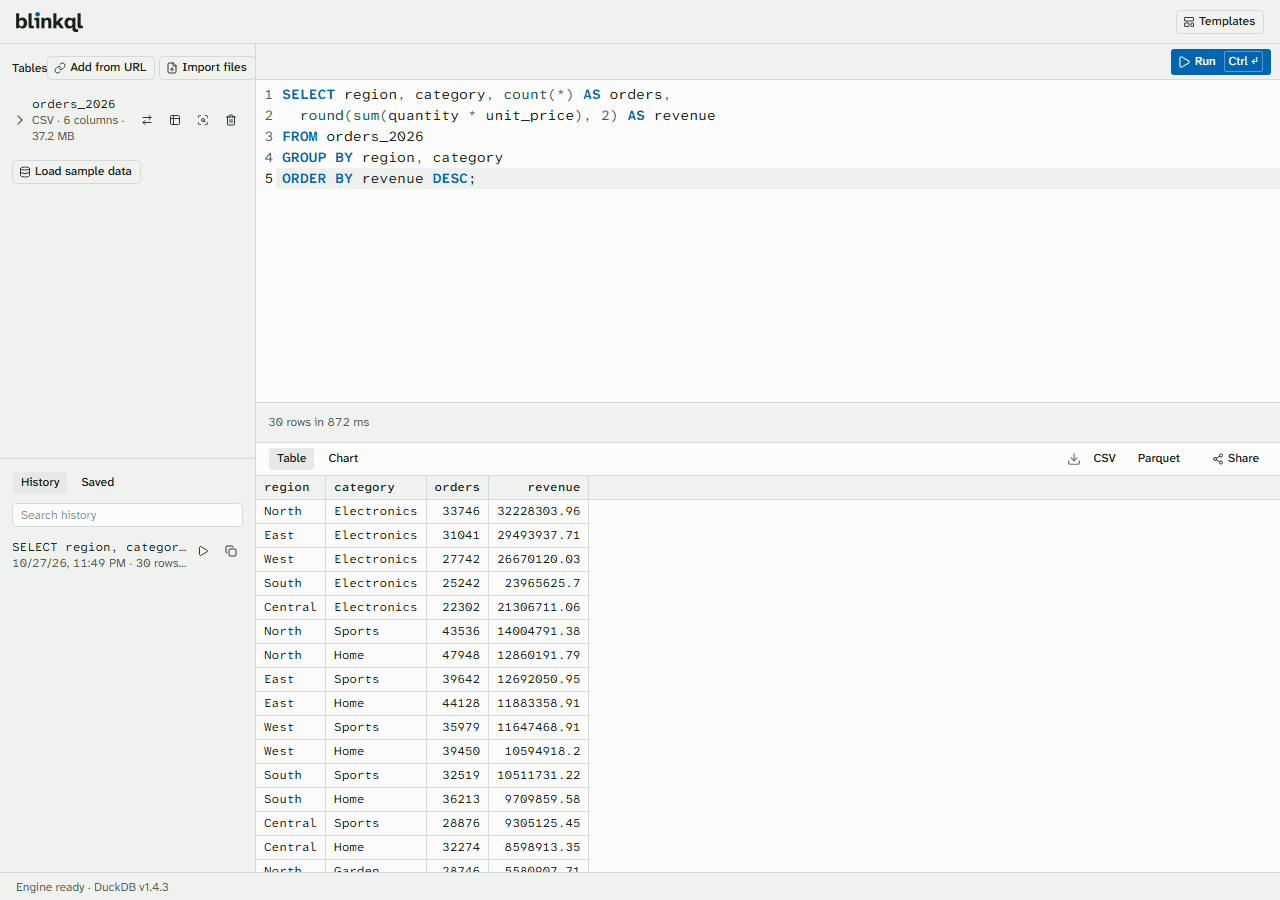Viewport: 1280px width, 900px height.
Task: Click the swap arrows icon for orders_2026
Action: 147,120
